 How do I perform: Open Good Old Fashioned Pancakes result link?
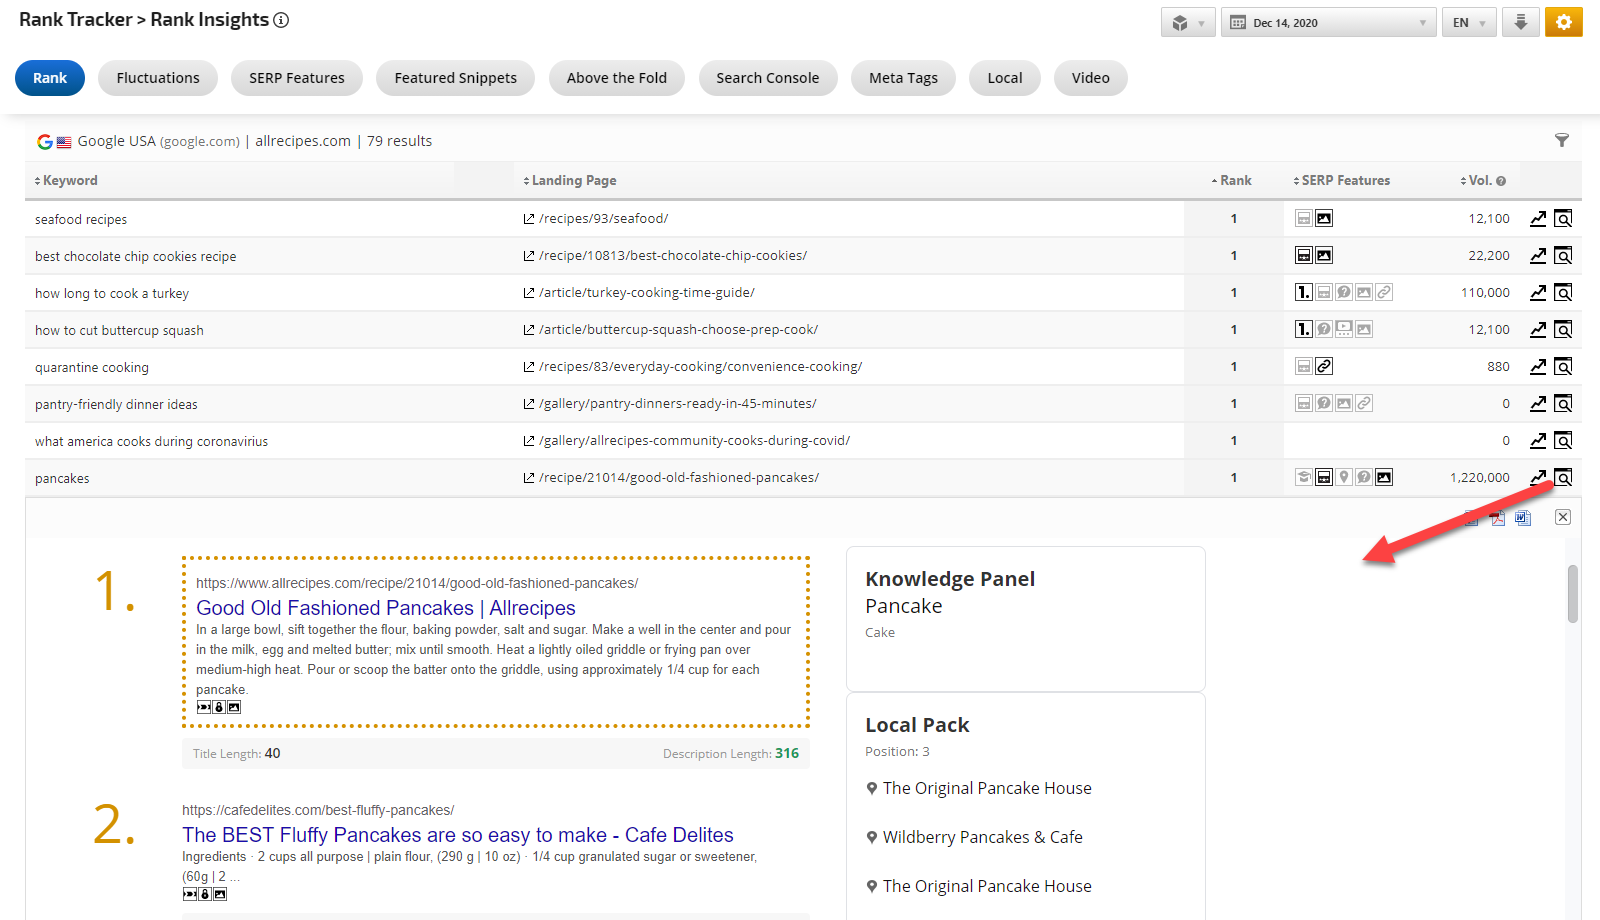[385, 608]
